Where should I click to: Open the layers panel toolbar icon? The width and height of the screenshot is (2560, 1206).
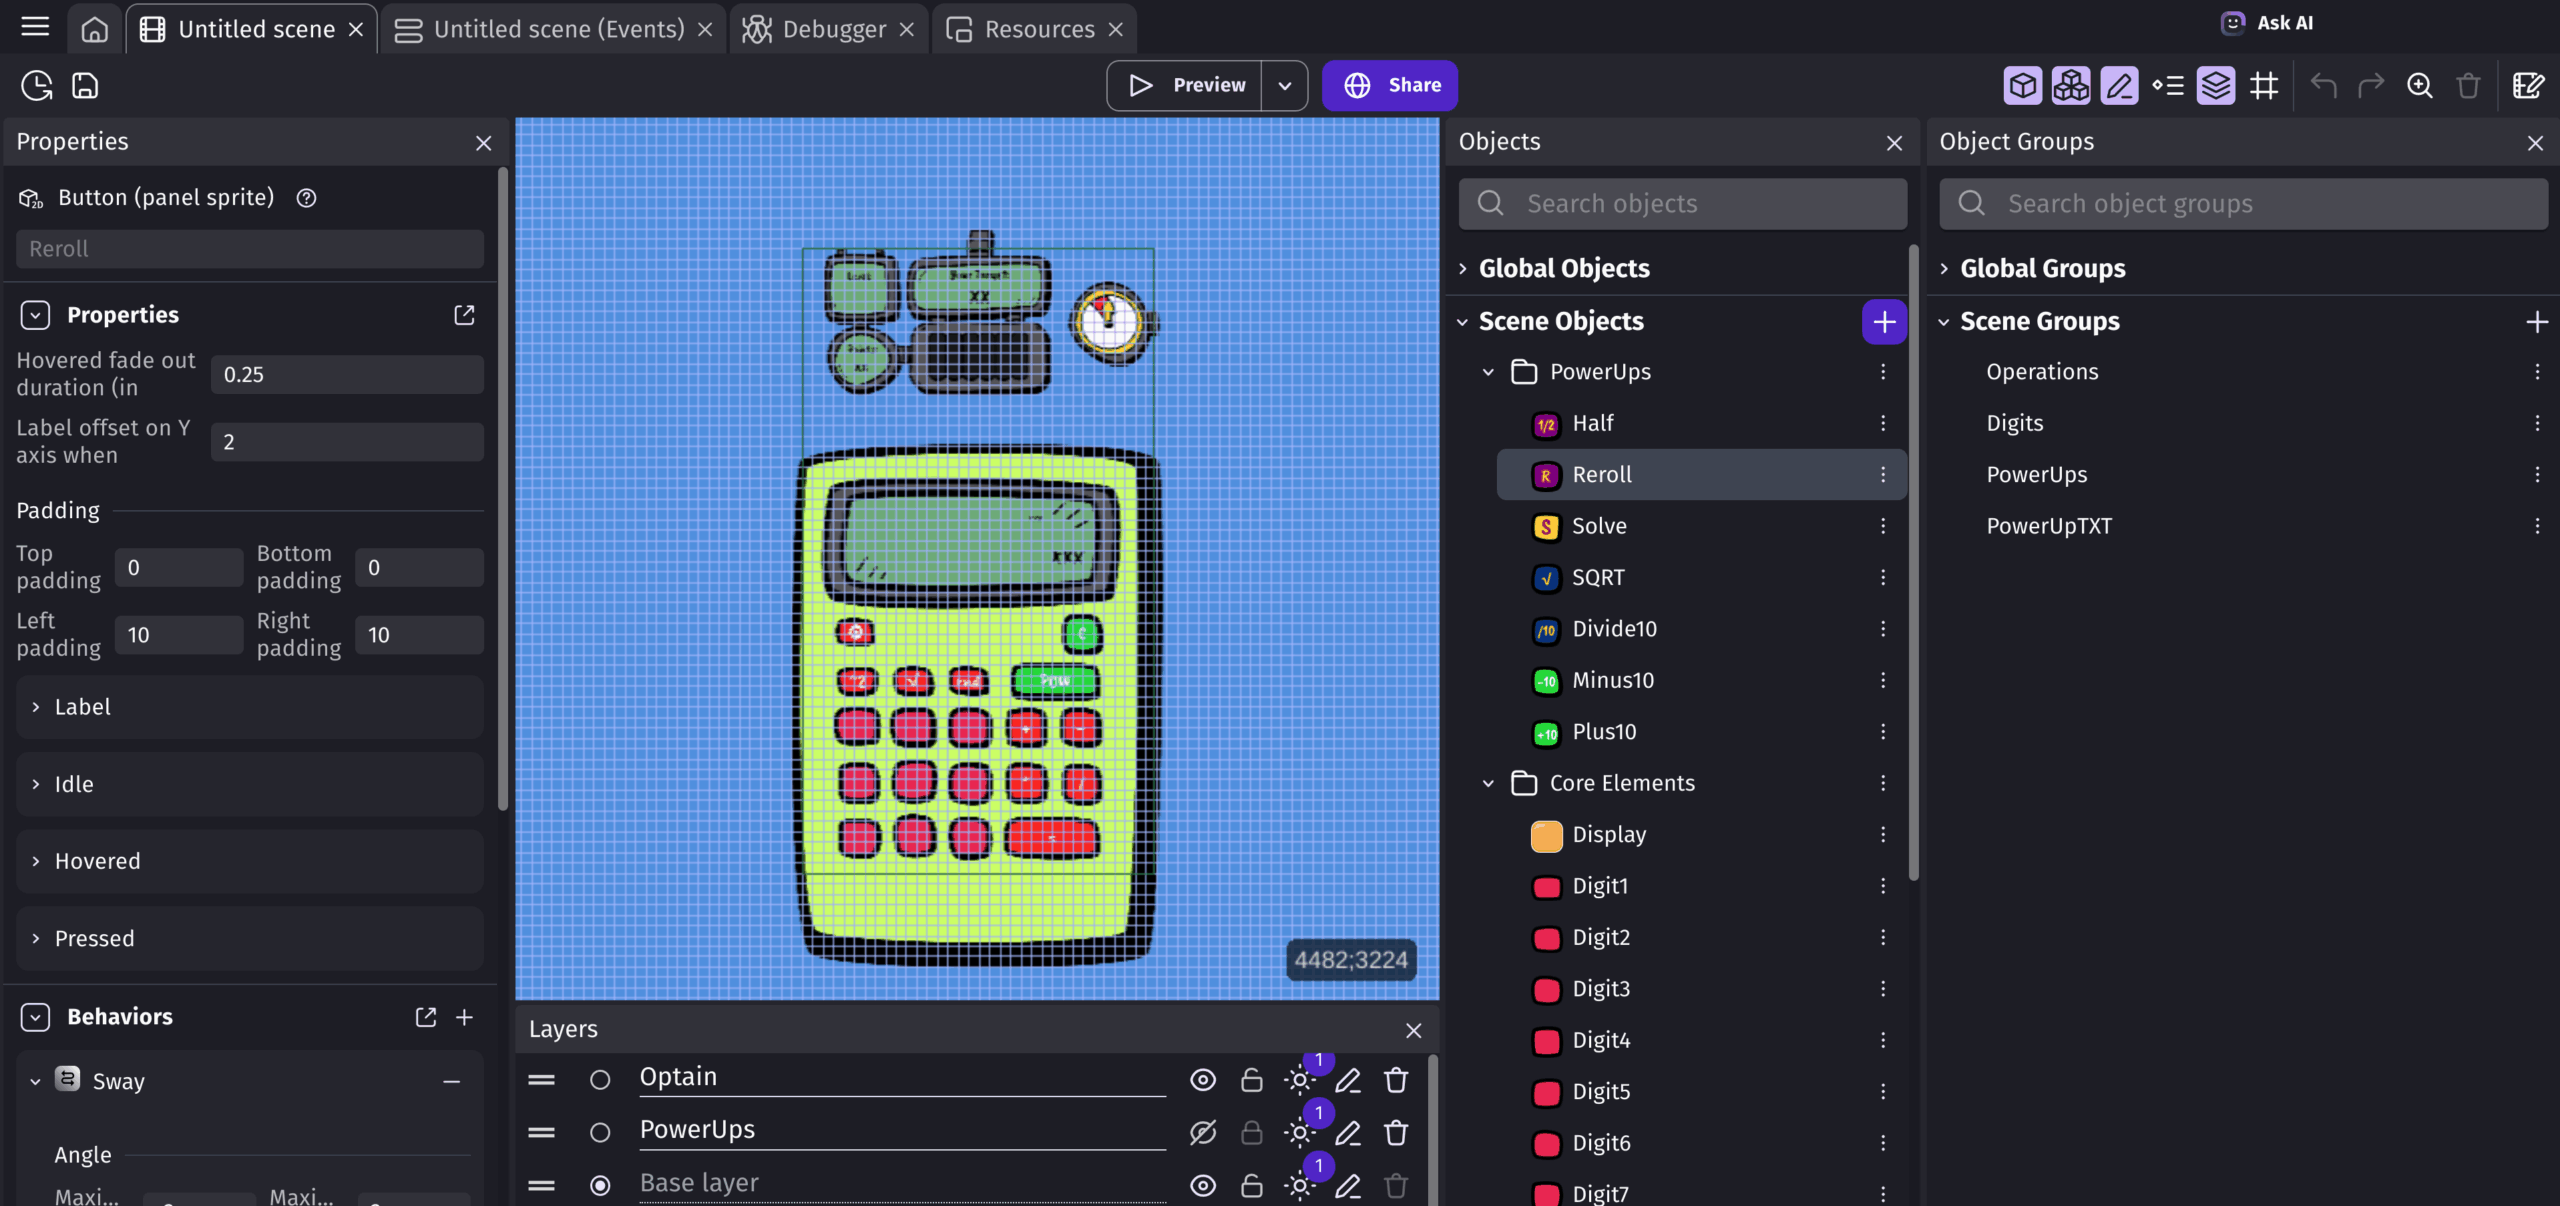tap(2215, 86)
